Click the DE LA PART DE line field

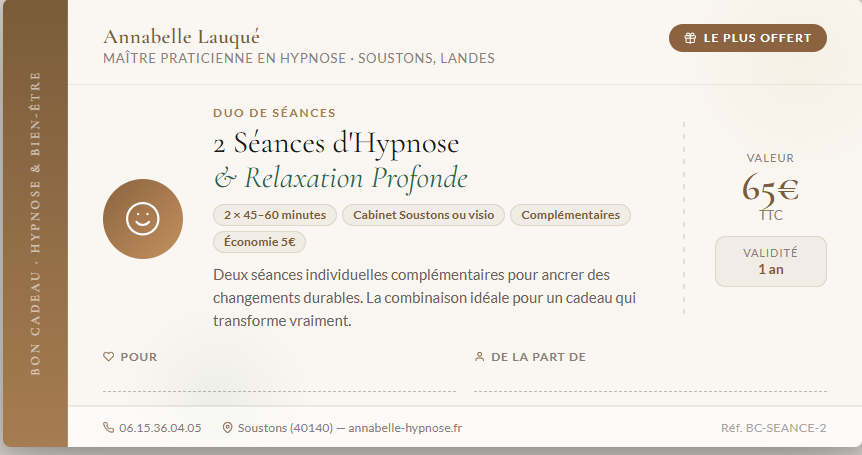(650, 380)
